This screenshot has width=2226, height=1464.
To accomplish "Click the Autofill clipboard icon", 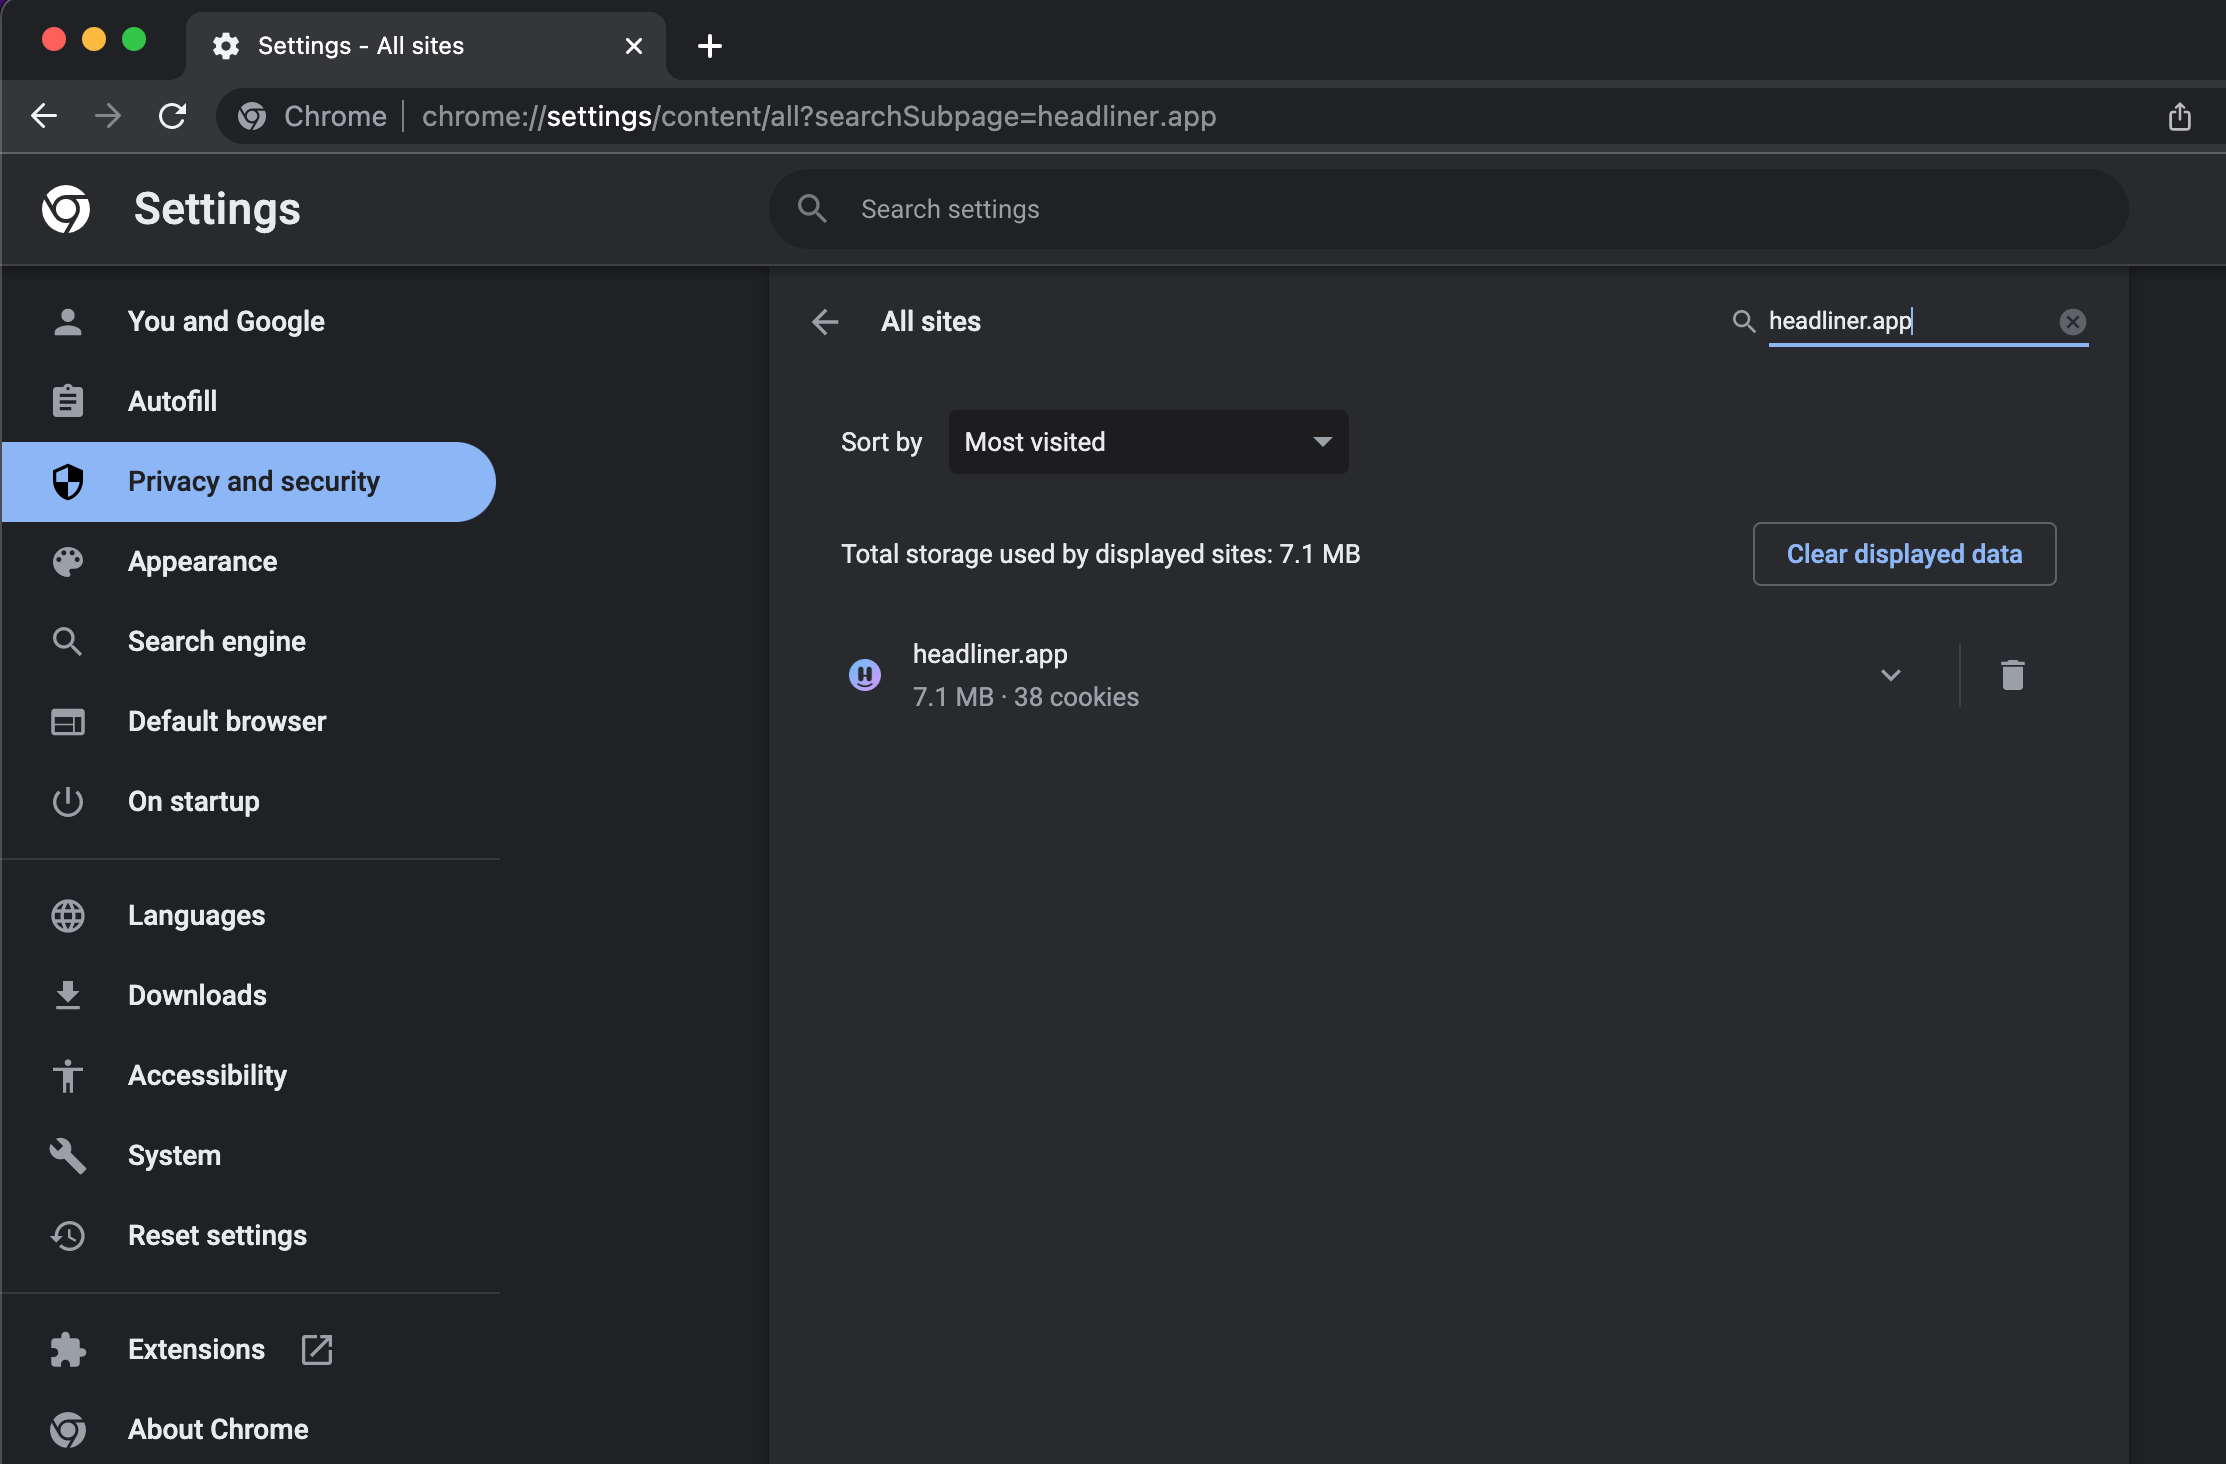I will pos(68,401).
